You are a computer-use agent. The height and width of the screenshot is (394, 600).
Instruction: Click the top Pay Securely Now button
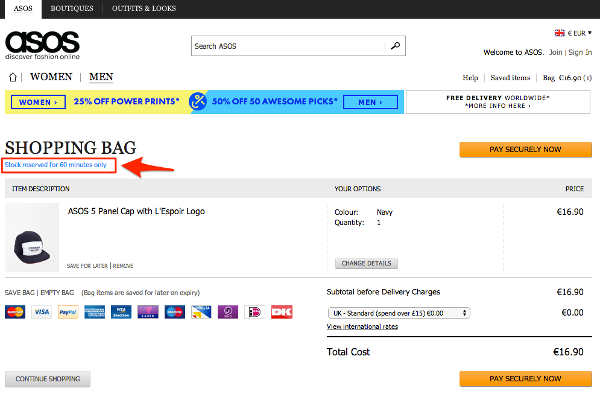(525, 150)
